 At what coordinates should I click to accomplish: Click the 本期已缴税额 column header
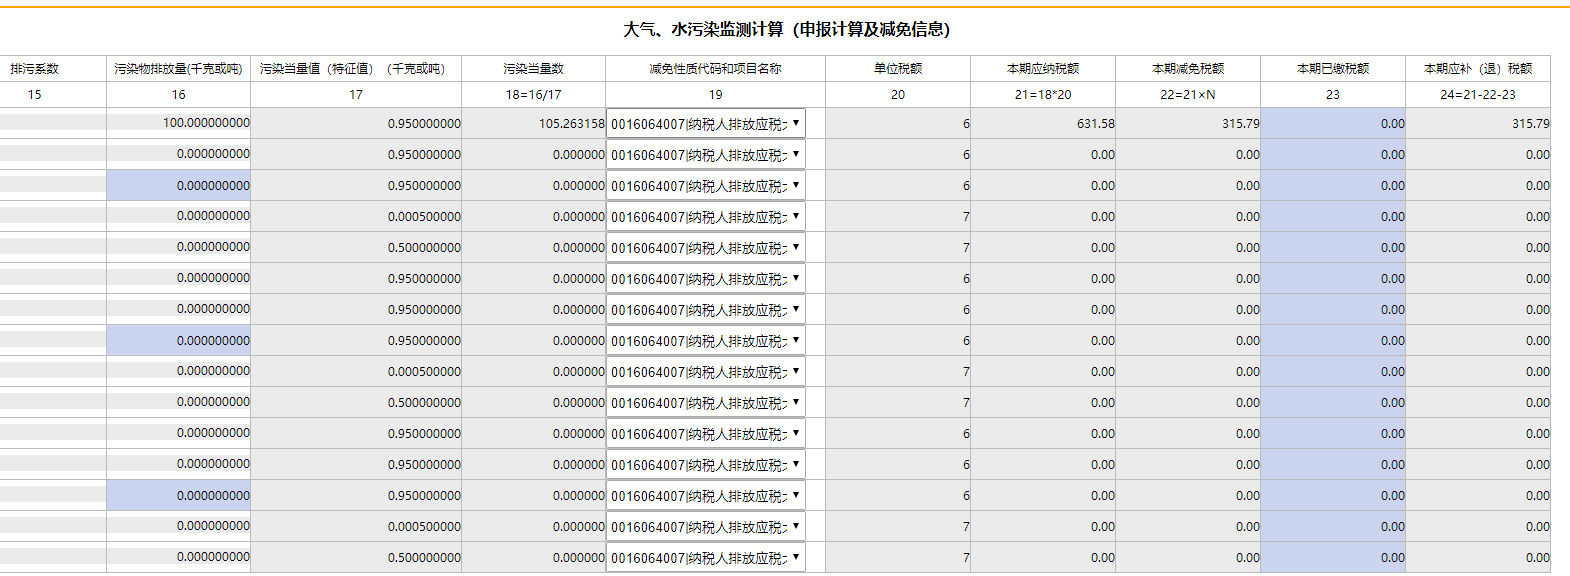click(1332, 69)
